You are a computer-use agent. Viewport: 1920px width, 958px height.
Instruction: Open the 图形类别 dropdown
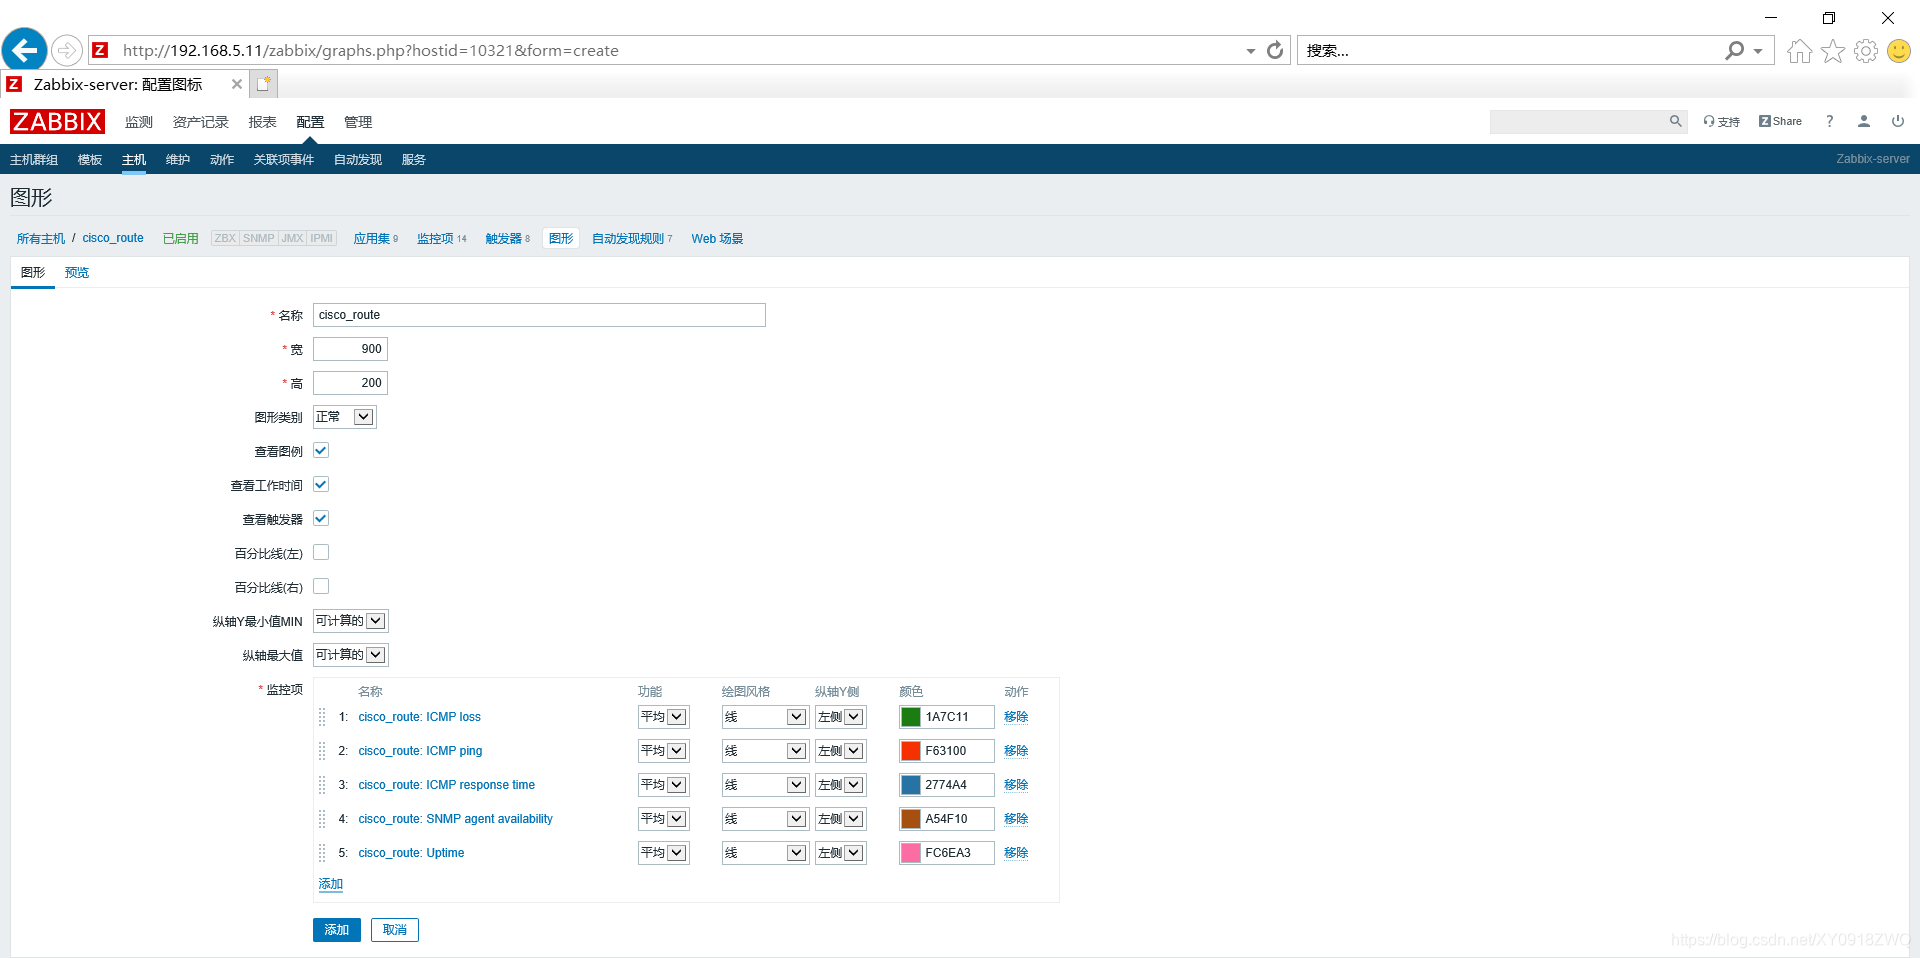[x=345, y=417]
